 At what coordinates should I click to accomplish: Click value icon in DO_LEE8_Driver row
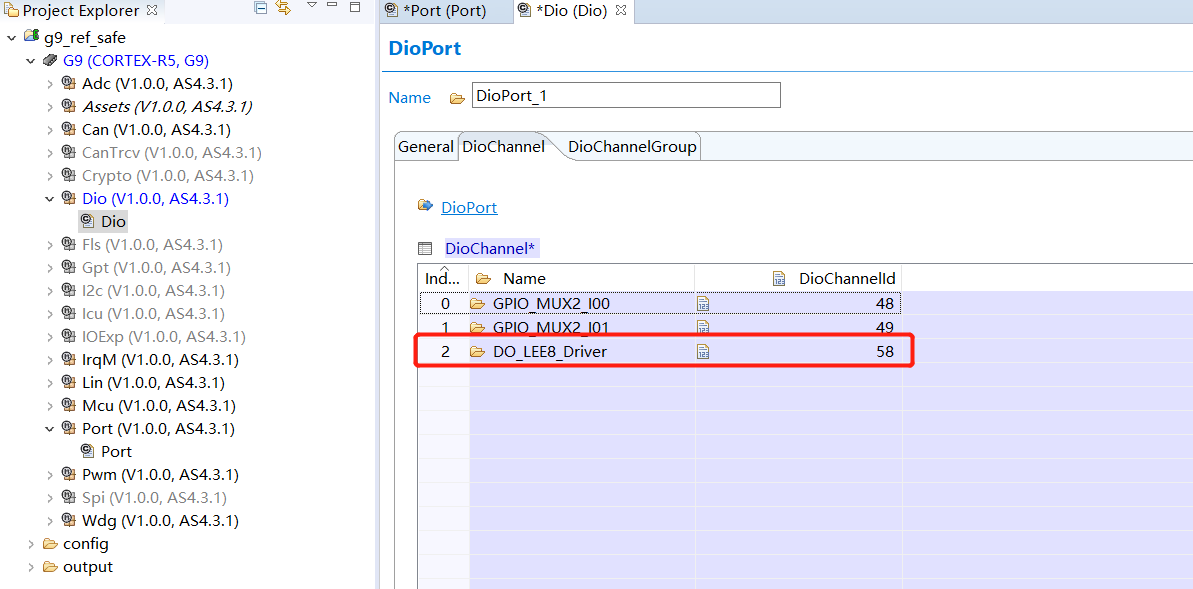[x=704, y=352]
